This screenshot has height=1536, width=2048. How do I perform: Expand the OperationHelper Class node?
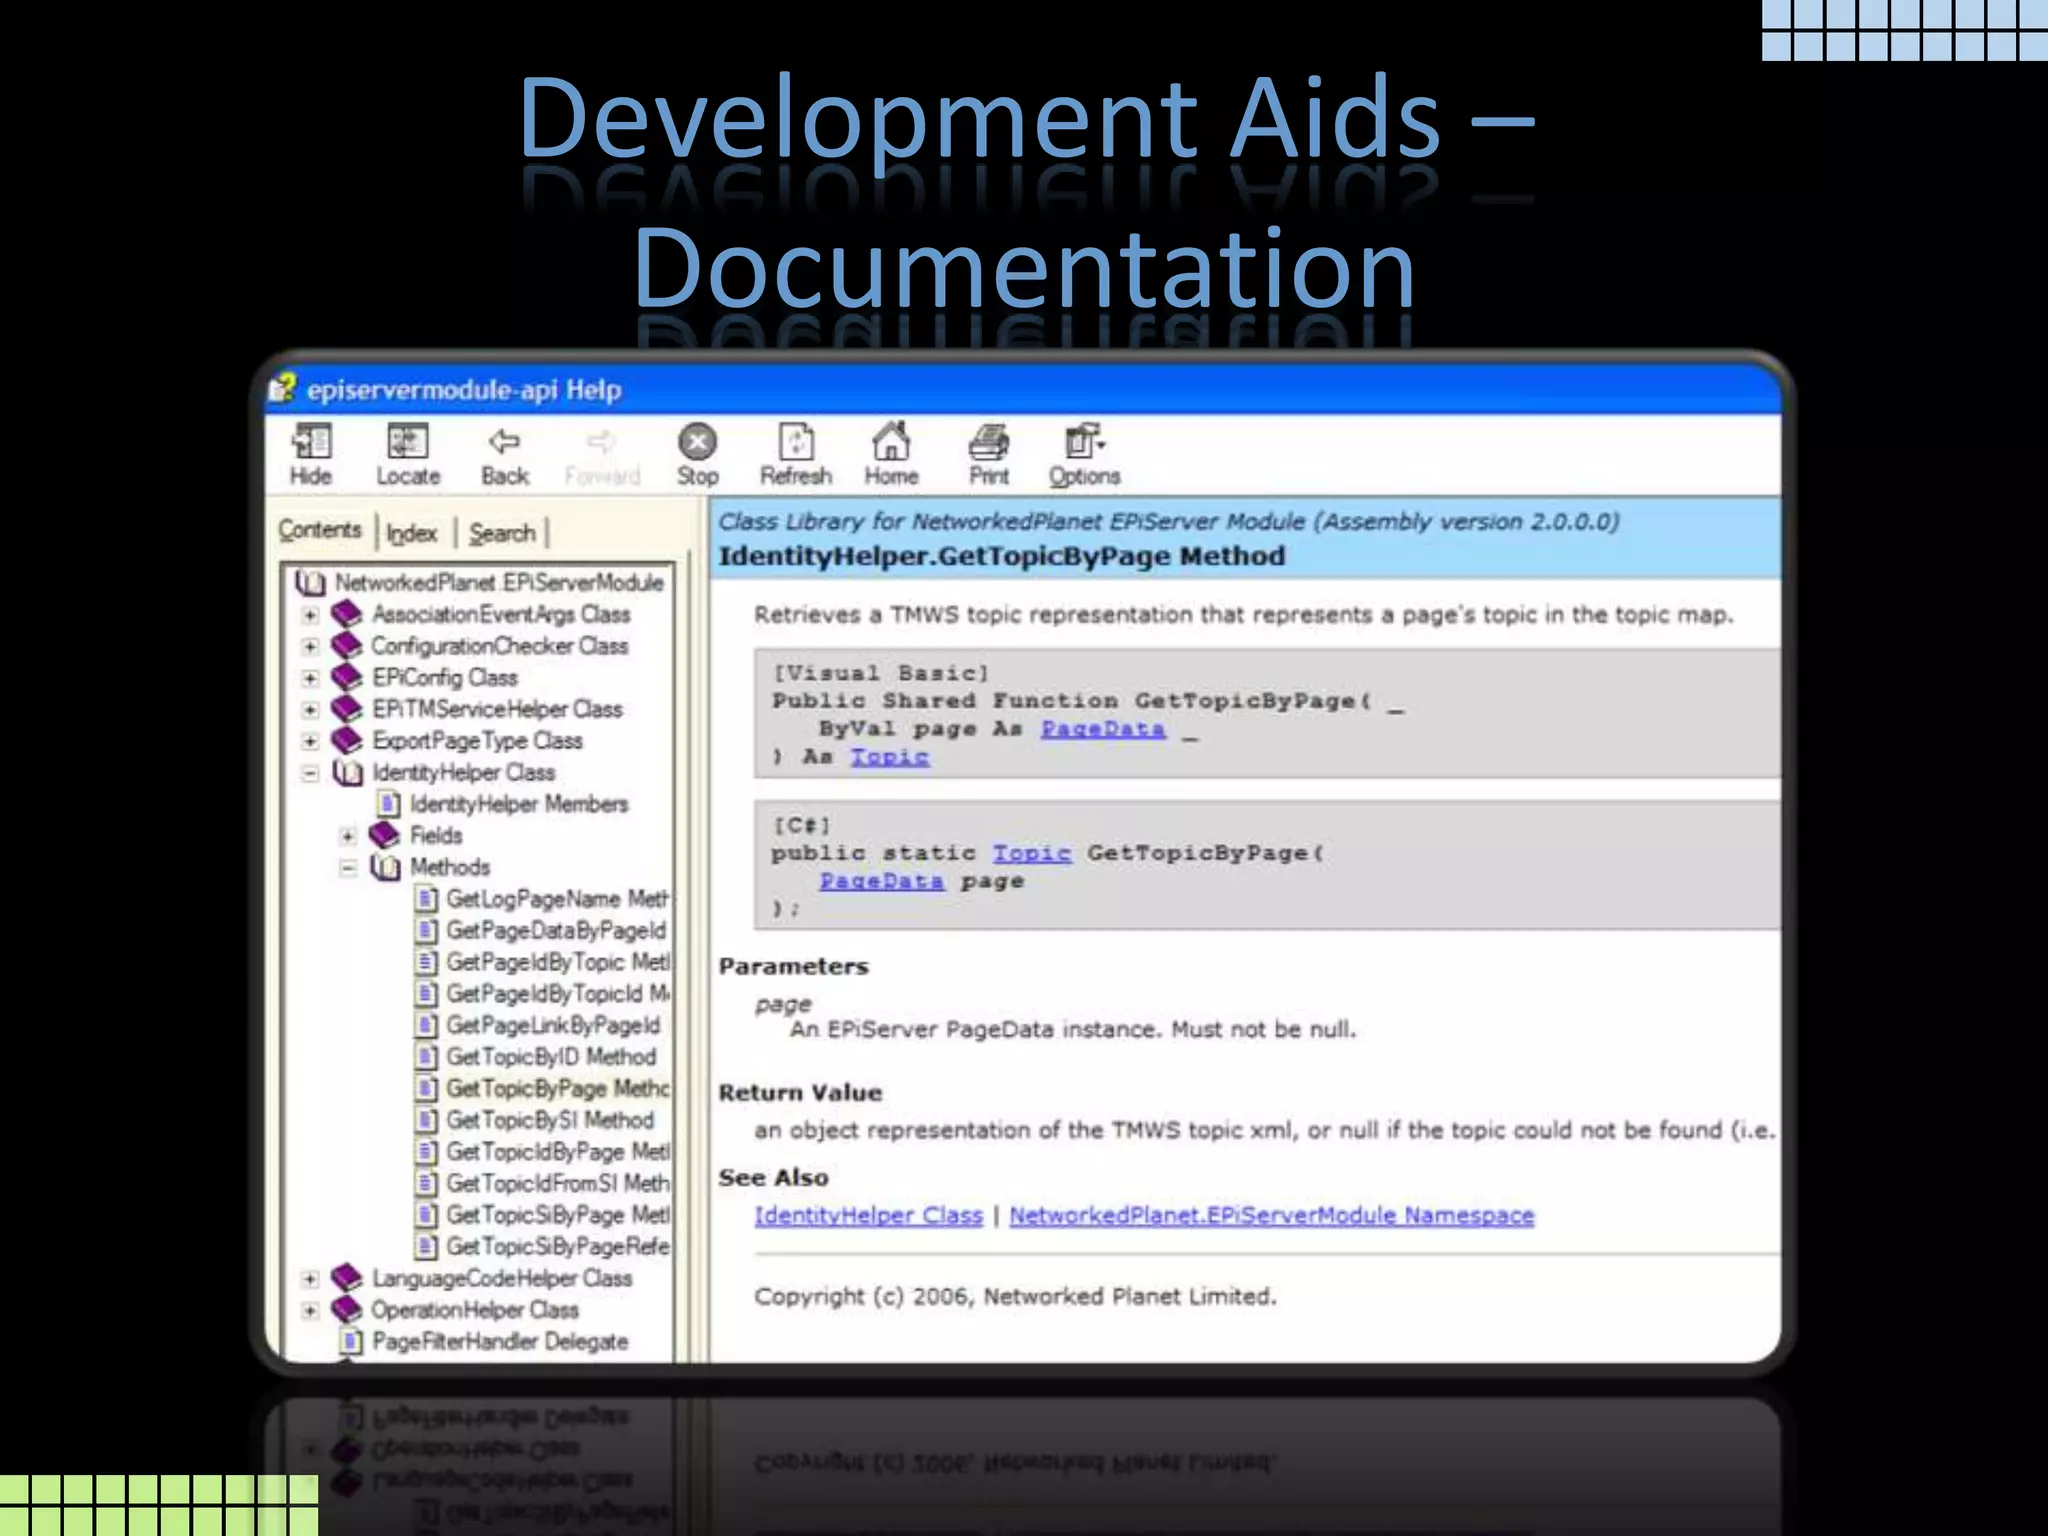point(310,1310)
